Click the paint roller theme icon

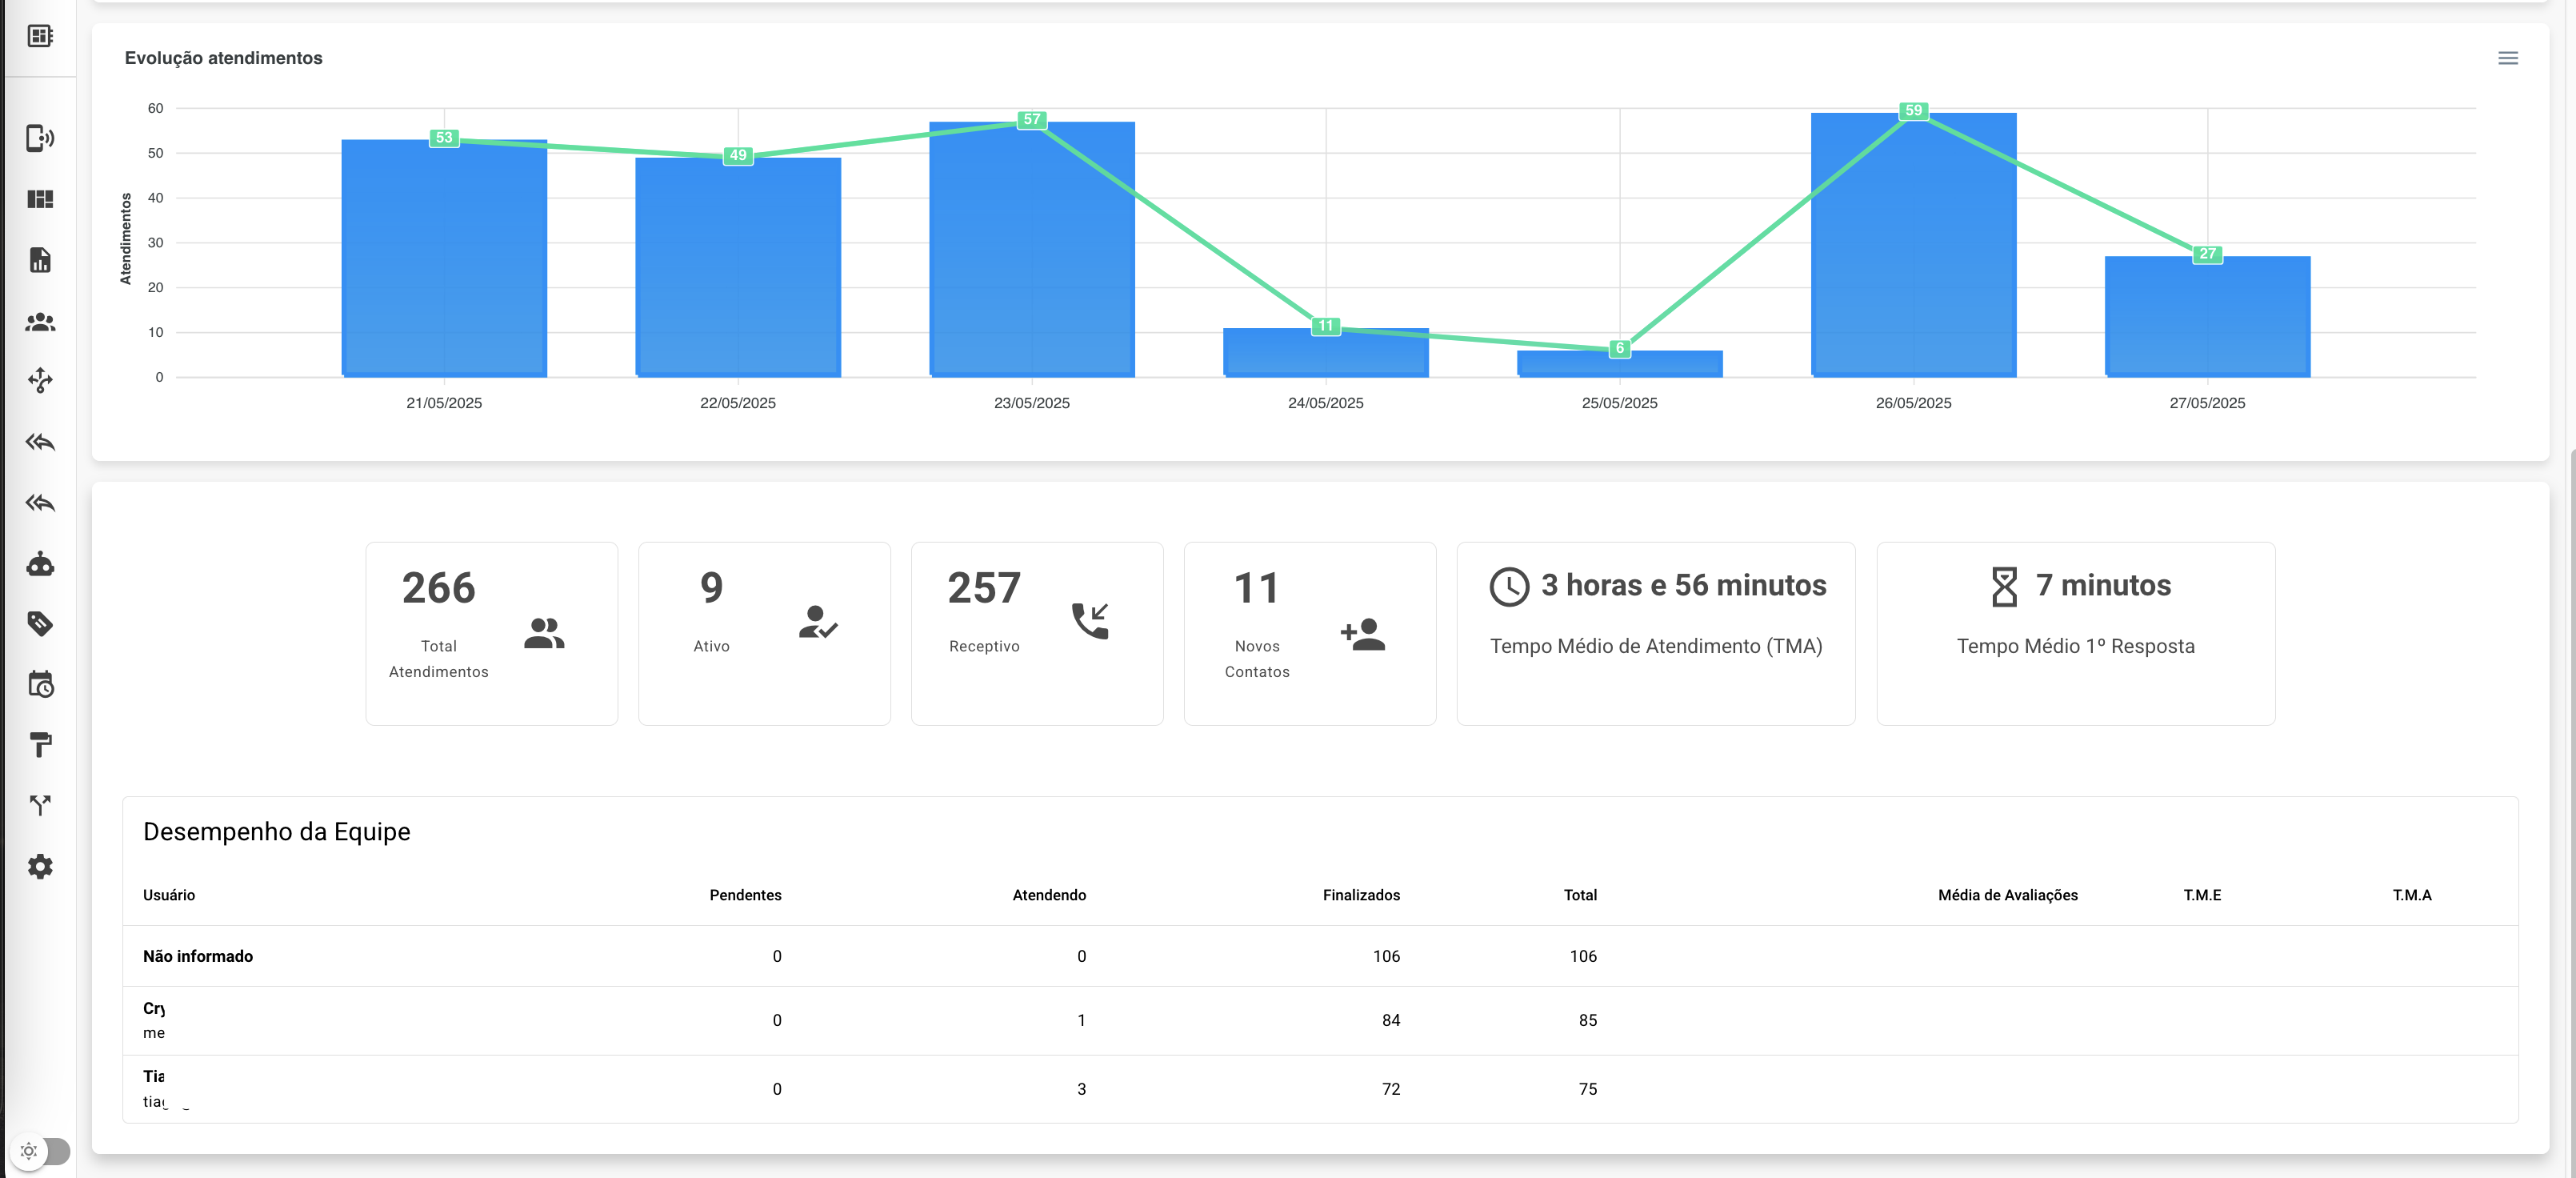pos(40,745)
